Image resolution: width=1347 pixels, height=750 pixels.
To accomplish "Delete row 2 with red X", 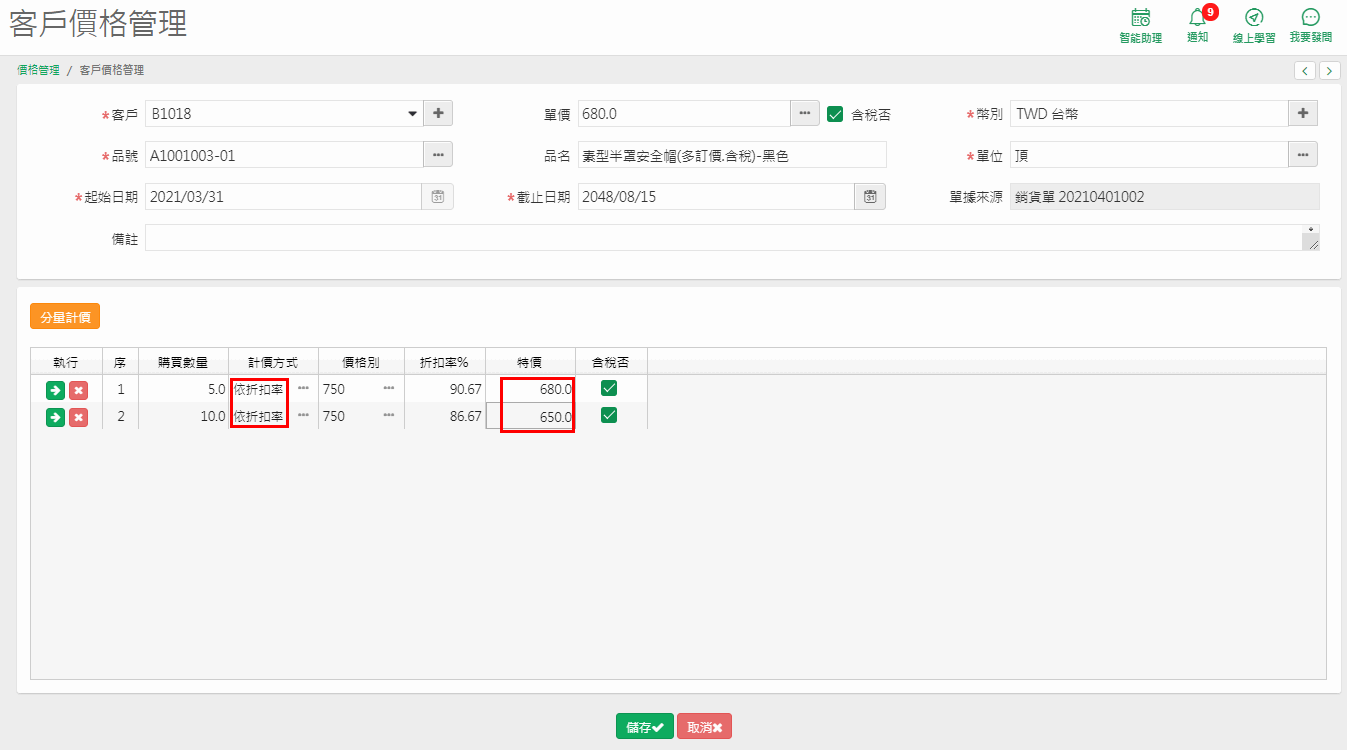I will pos(79,417).
